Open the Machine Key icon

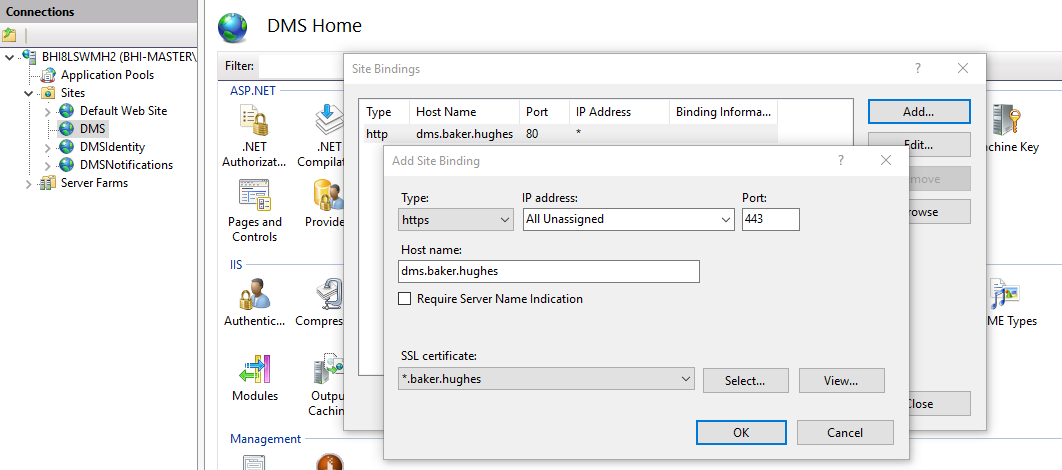[1004, 124]
